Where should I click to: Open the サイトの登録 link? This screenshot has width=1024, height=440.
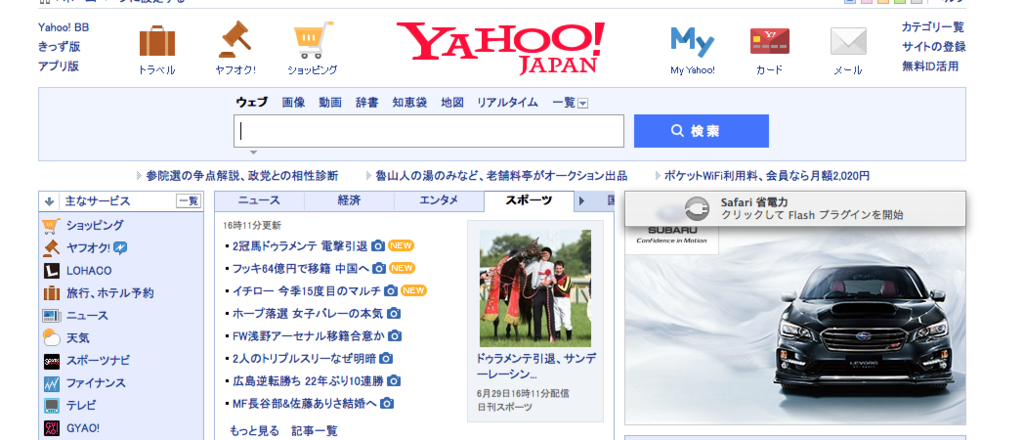(x=934, y=47)
